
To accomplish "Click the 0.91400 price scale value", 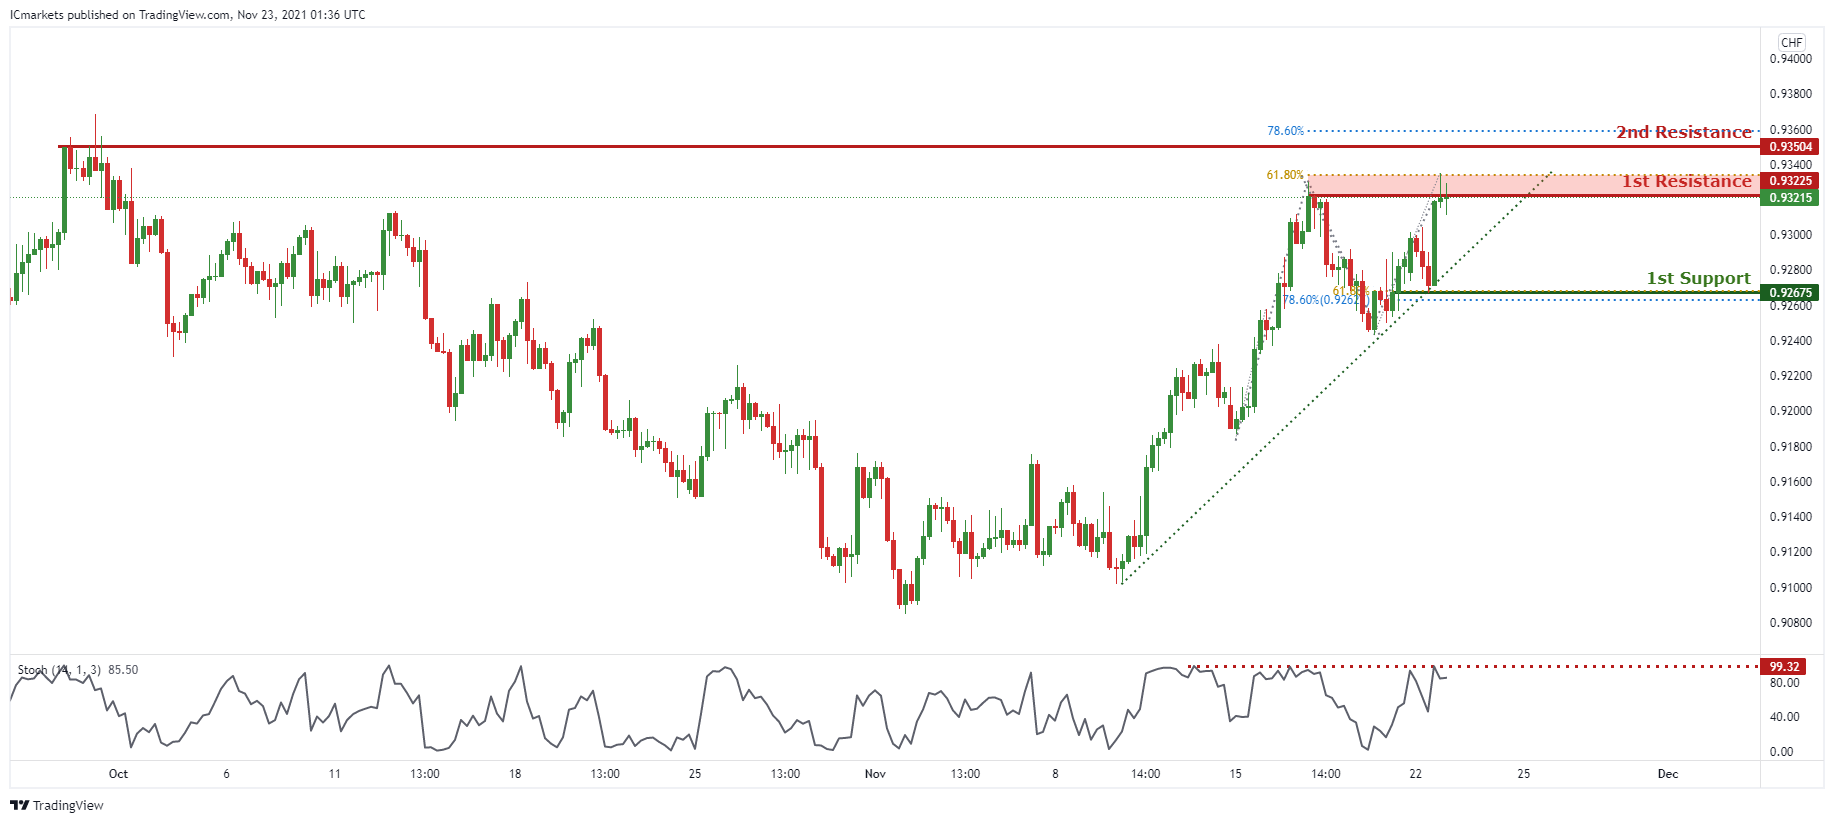I will 1790,517.
